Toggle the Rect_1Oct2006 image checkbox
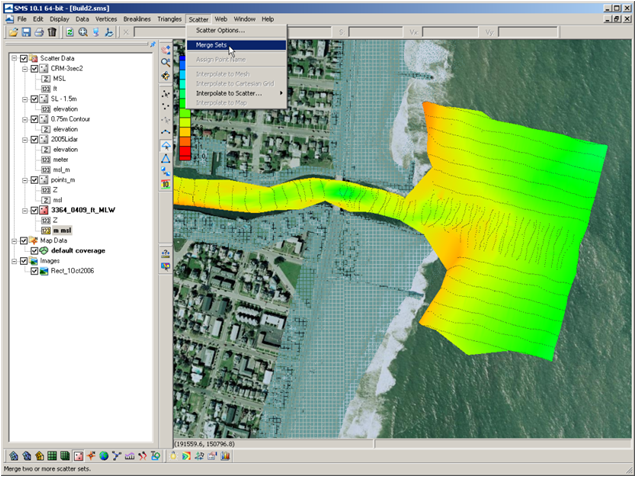This screenshot has height=477, width=636. 34,271
